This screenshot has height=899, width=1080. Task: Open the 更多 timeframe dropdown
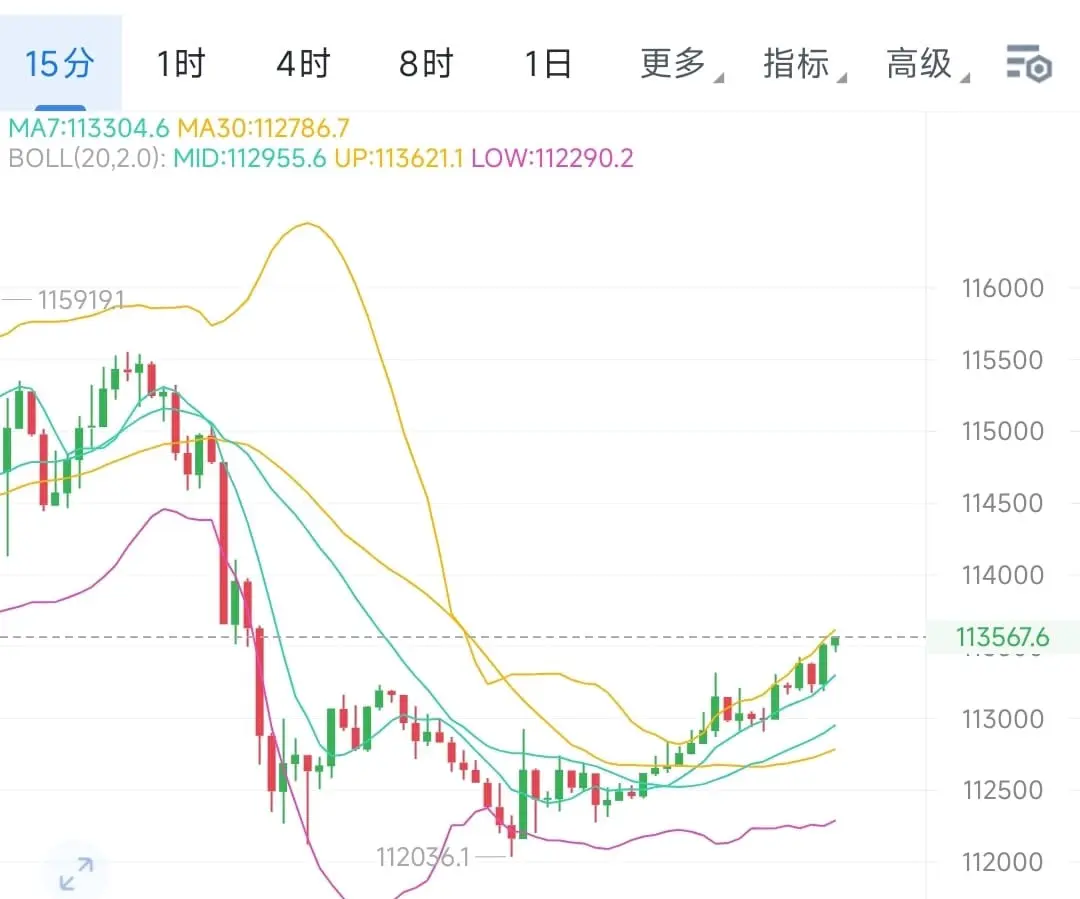click(x=681, y=63)
